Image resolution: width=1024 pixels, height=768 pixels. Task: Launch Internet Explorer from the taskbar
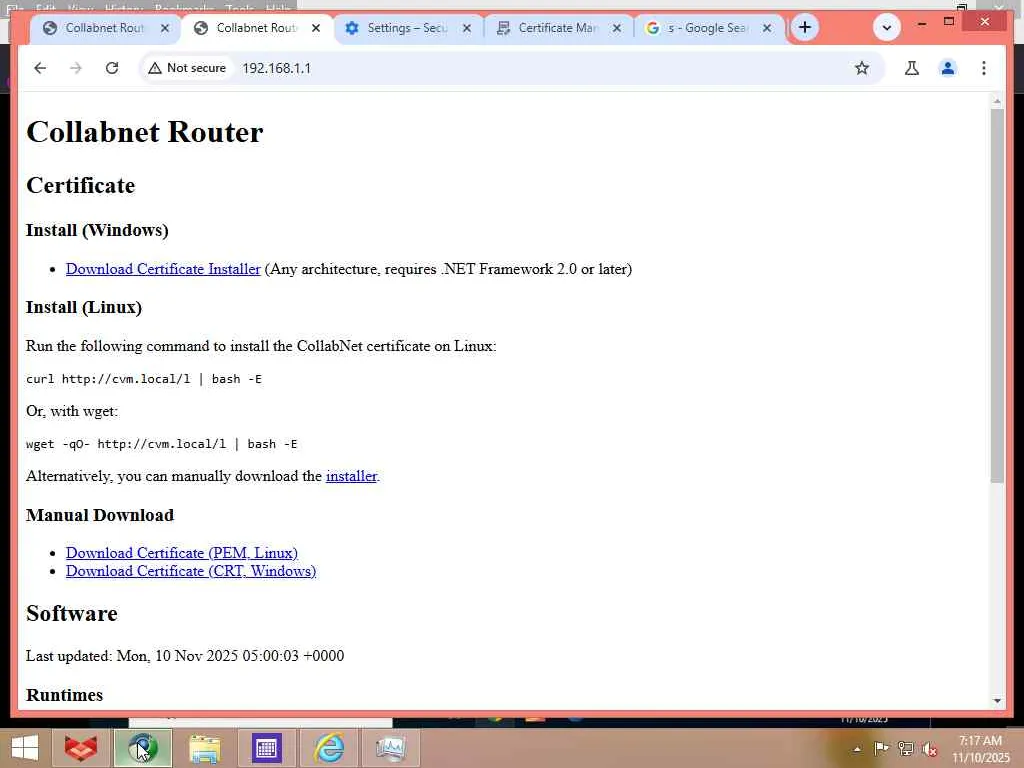328,748
